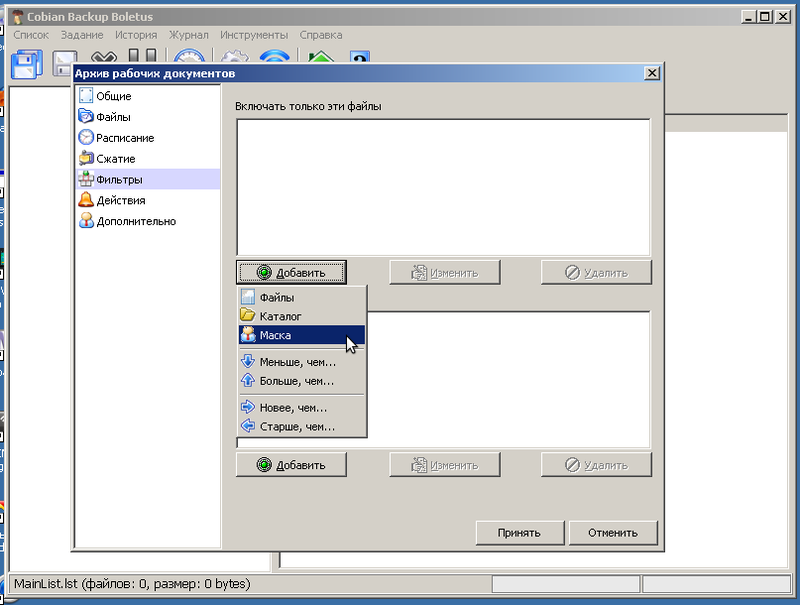Click inside the include-only files list box
Viewport: 800px width, 605px height.
pyautogui.click(x=443, y=185)
